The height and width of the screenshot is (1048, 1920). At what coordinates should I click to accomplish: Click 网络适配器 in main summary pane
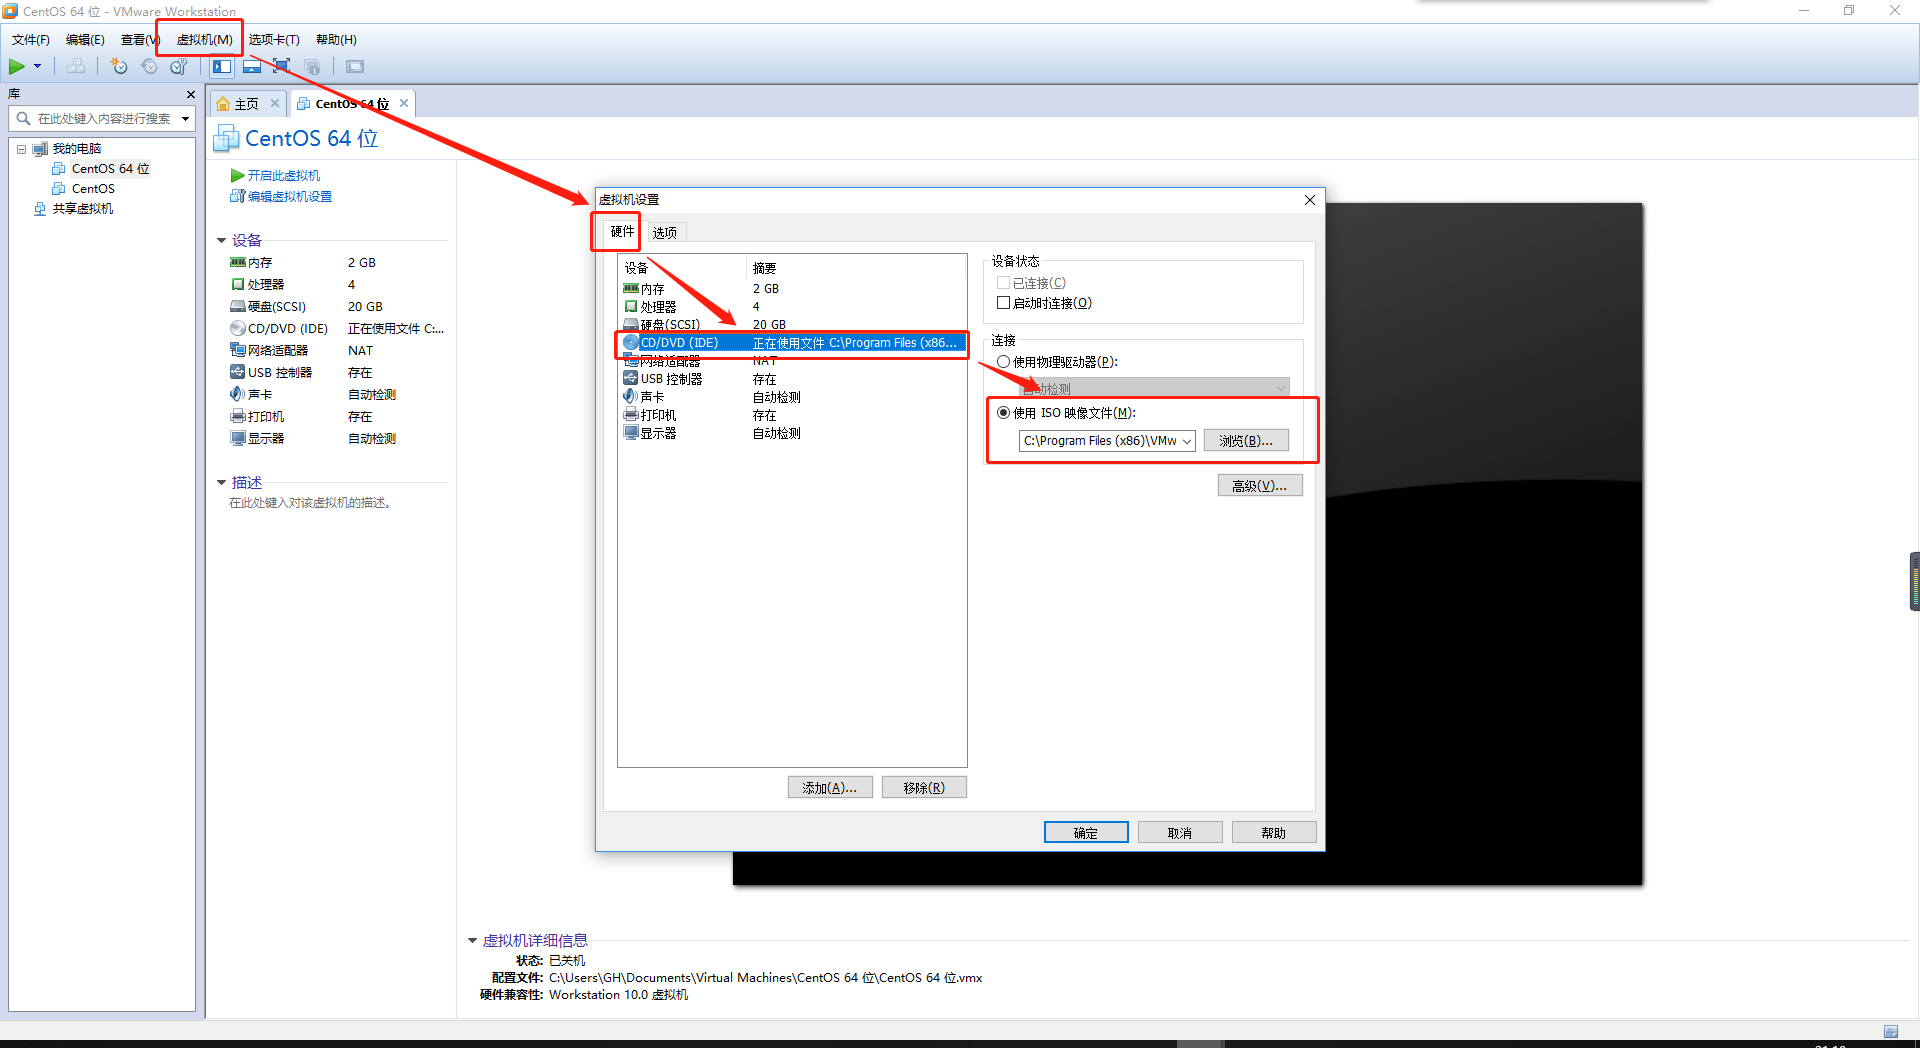[x=278, y=351]
